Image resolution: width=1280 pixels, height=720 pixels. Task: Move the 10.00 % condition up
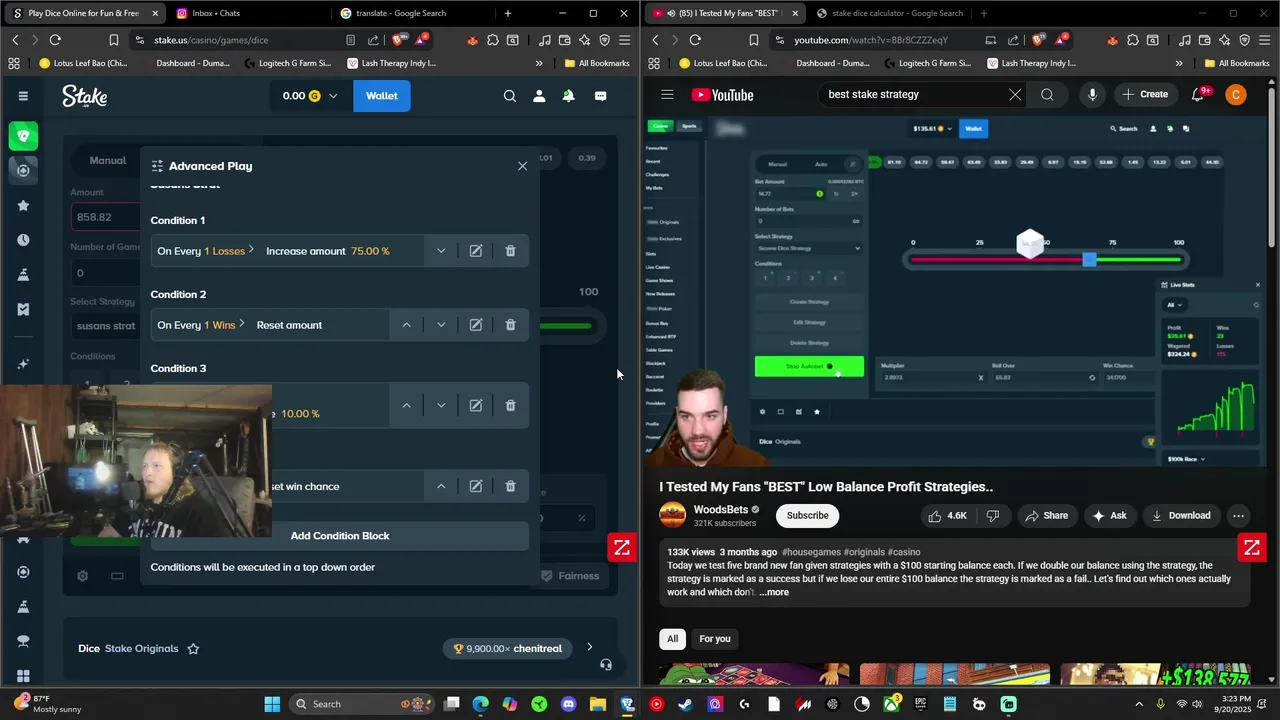pyautogui.click(x=406, y=405)
